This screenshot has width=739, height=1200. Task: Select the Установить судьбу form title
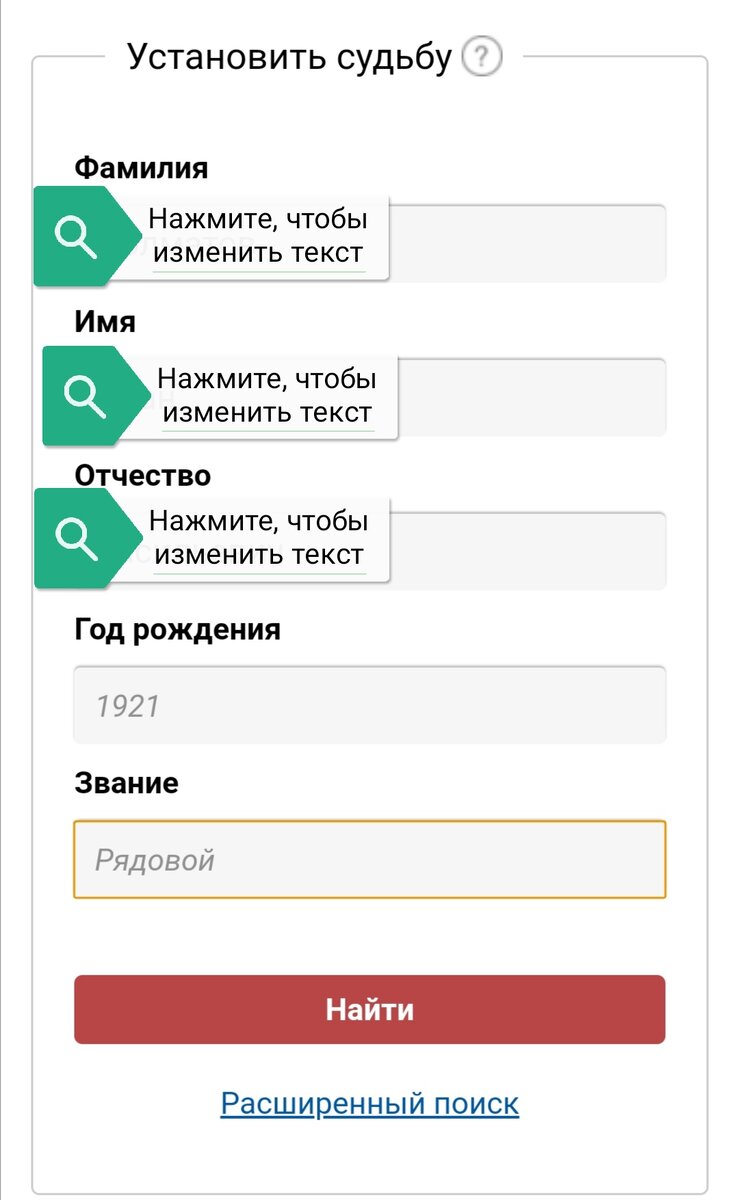pyautogui.click(x=289, y=56)
